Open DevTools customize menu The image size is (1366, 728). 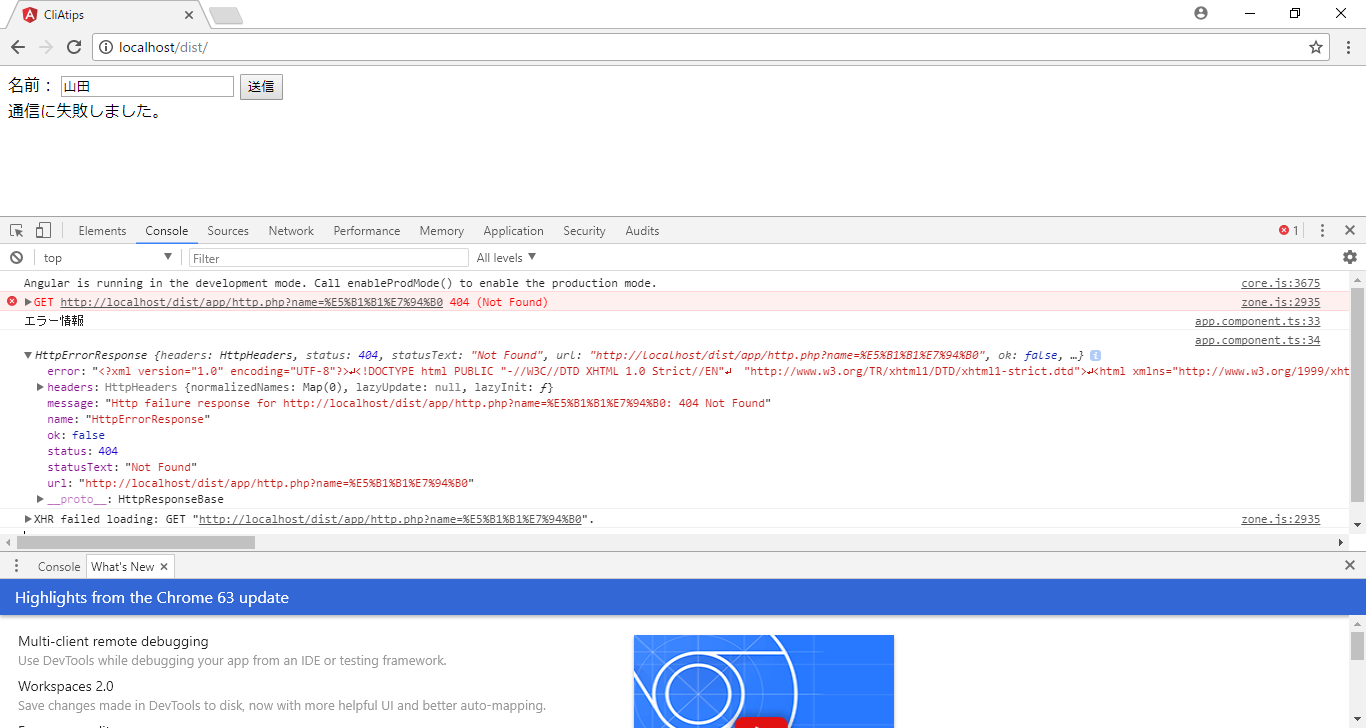1322,230
